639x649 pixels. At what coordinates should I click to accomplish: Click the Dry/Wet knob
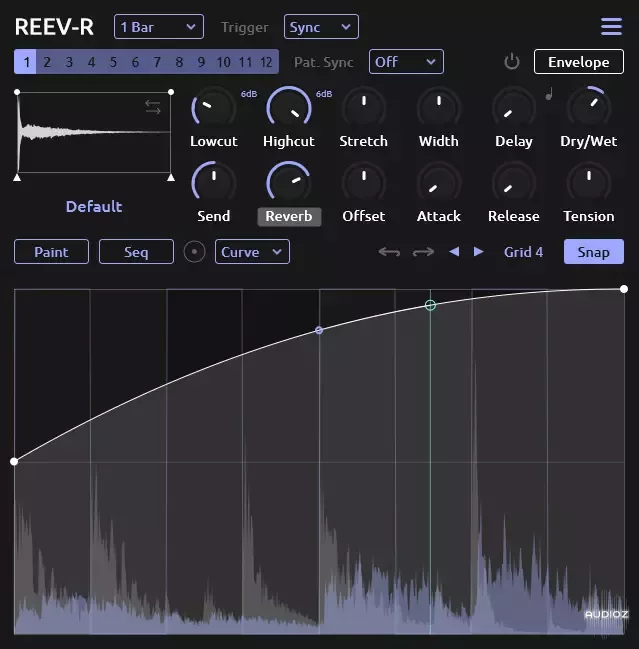point(589,108)
